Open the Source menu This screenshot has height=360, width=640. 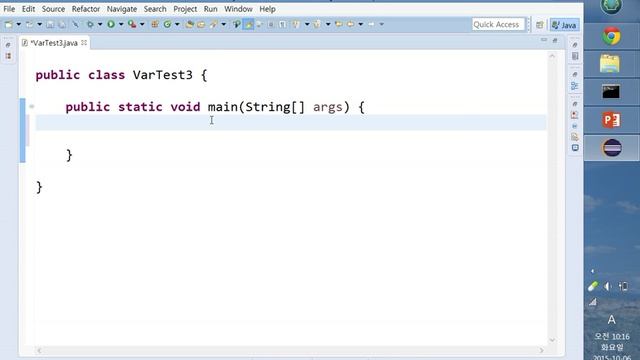(53, 9)
